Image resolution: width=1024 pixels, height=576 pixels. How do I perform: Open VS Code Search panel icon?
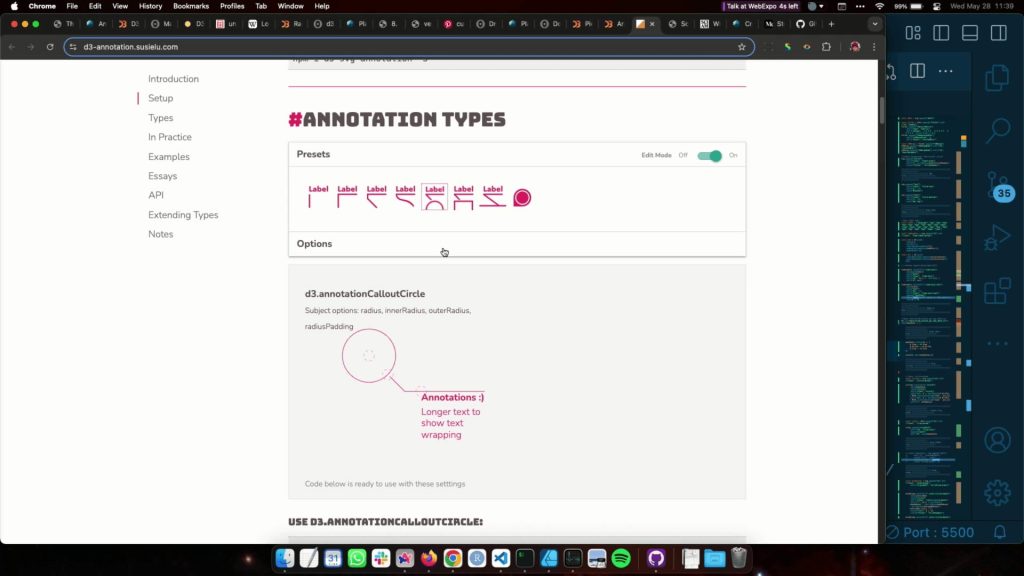(x=996, y=130)
